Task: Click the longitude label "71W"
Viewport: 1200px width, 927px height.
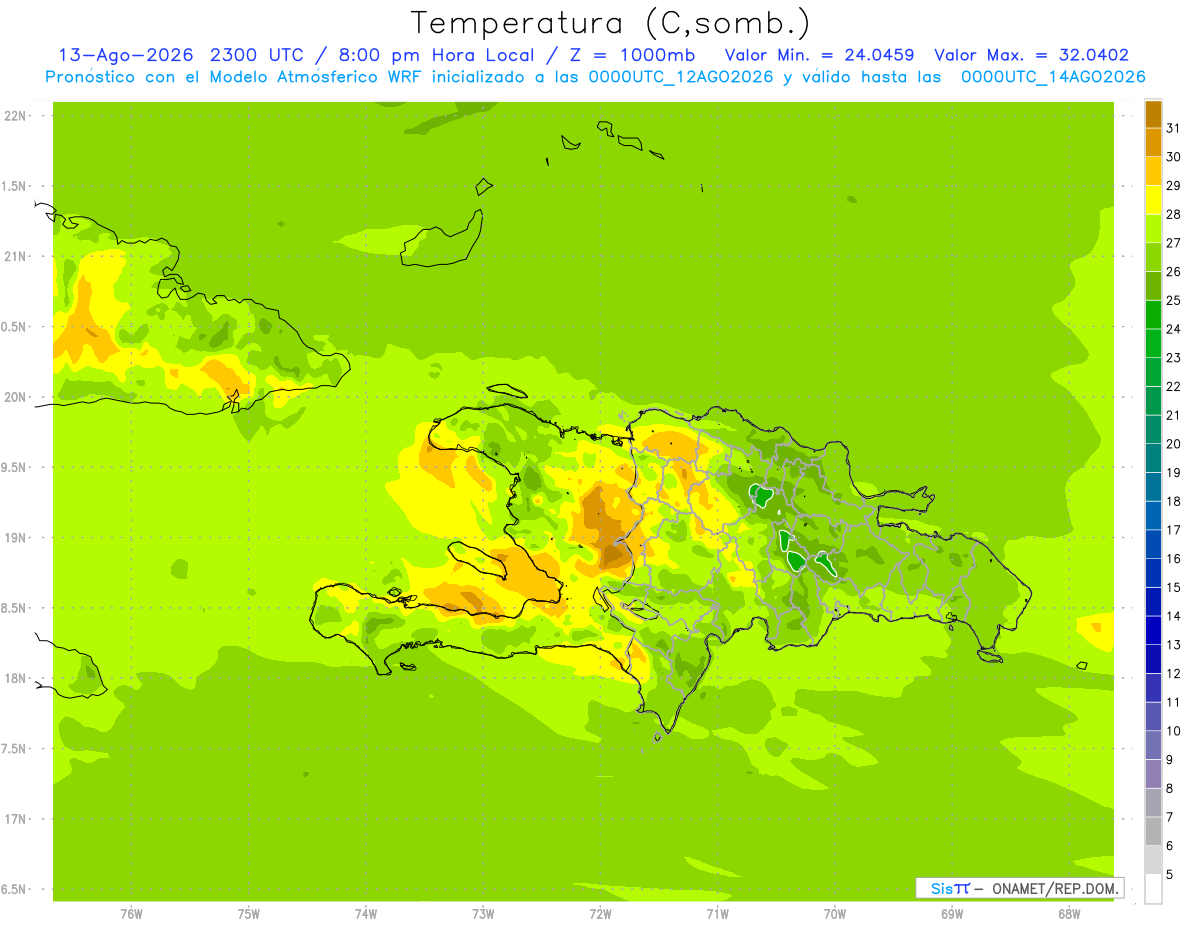Action: coord(717,913)
